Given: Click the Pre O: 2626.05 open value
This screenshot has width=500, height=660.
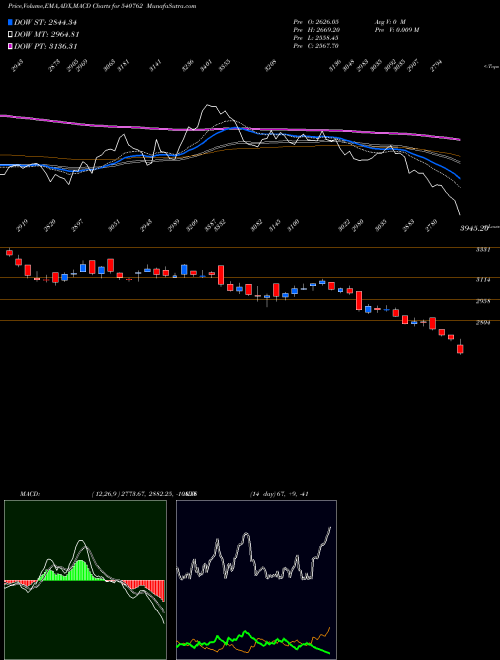Looking at the screenshot, I should [x=316, y=22].
